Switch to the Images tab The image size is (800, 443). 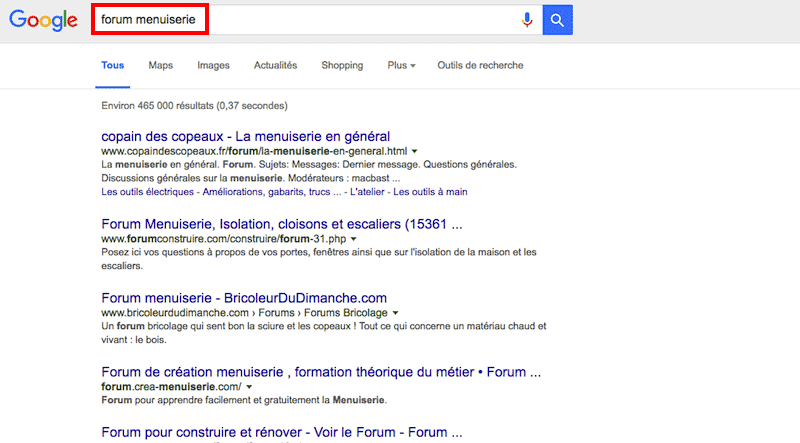click(x=213, y=66)
